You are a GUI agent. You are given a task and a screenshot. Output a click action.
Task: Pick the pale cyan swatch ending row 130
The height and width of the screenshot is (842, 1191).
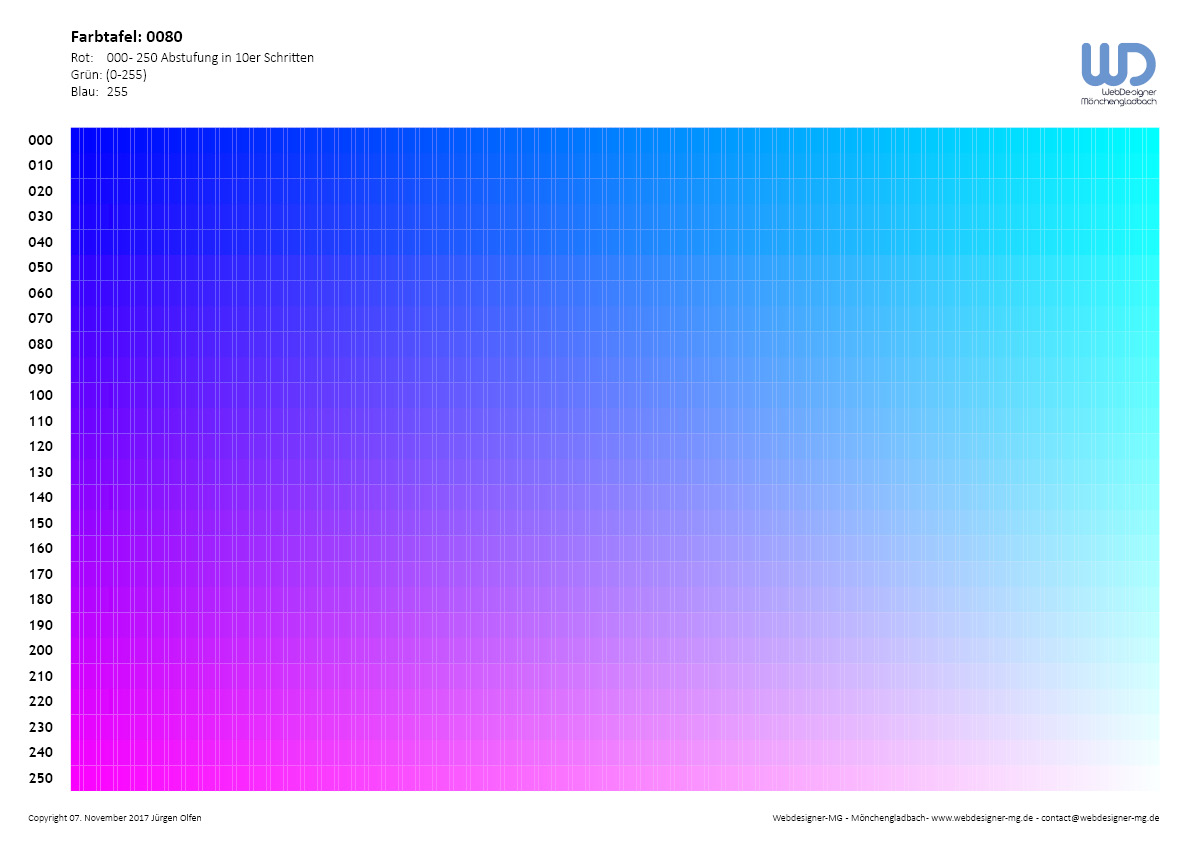[1157, 471]
